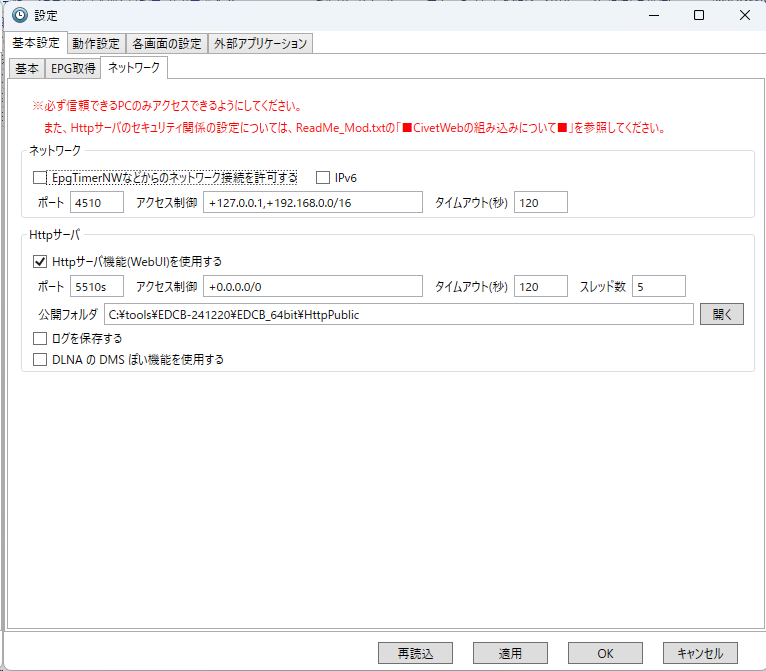Confirm settings with OK button
Image resolution: width=766 pixels, height=671 pixels.
click(x=605, y=653)
